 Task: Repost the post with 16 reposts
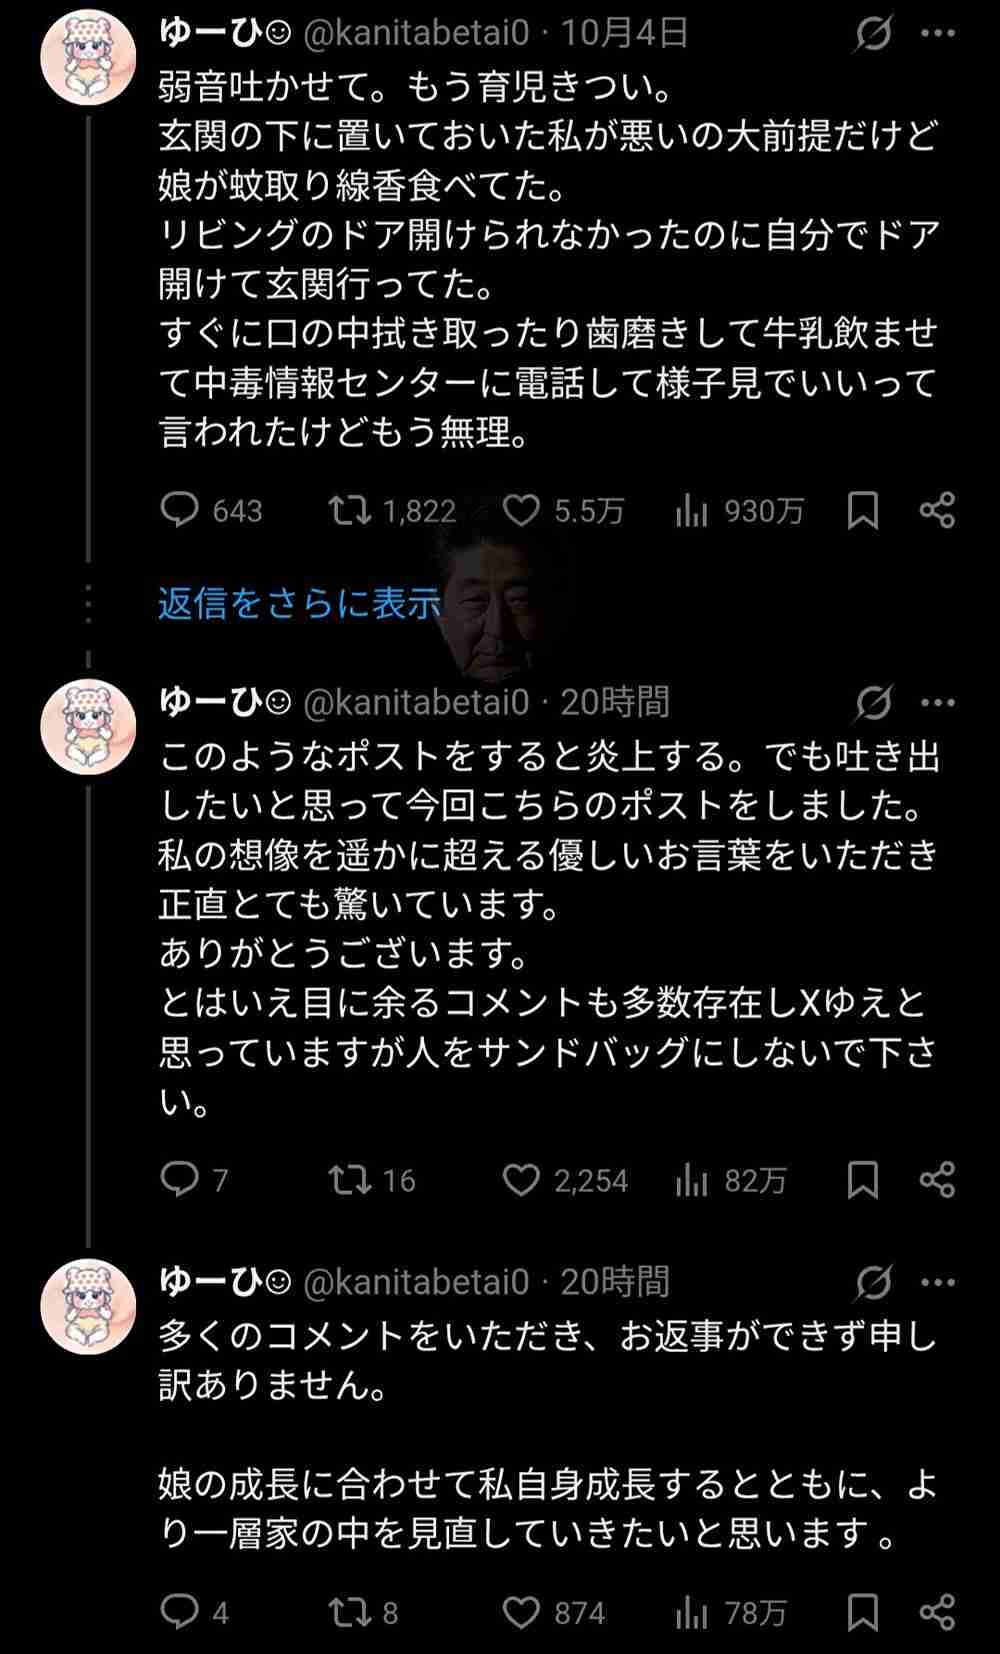(x=349, y=1180)
